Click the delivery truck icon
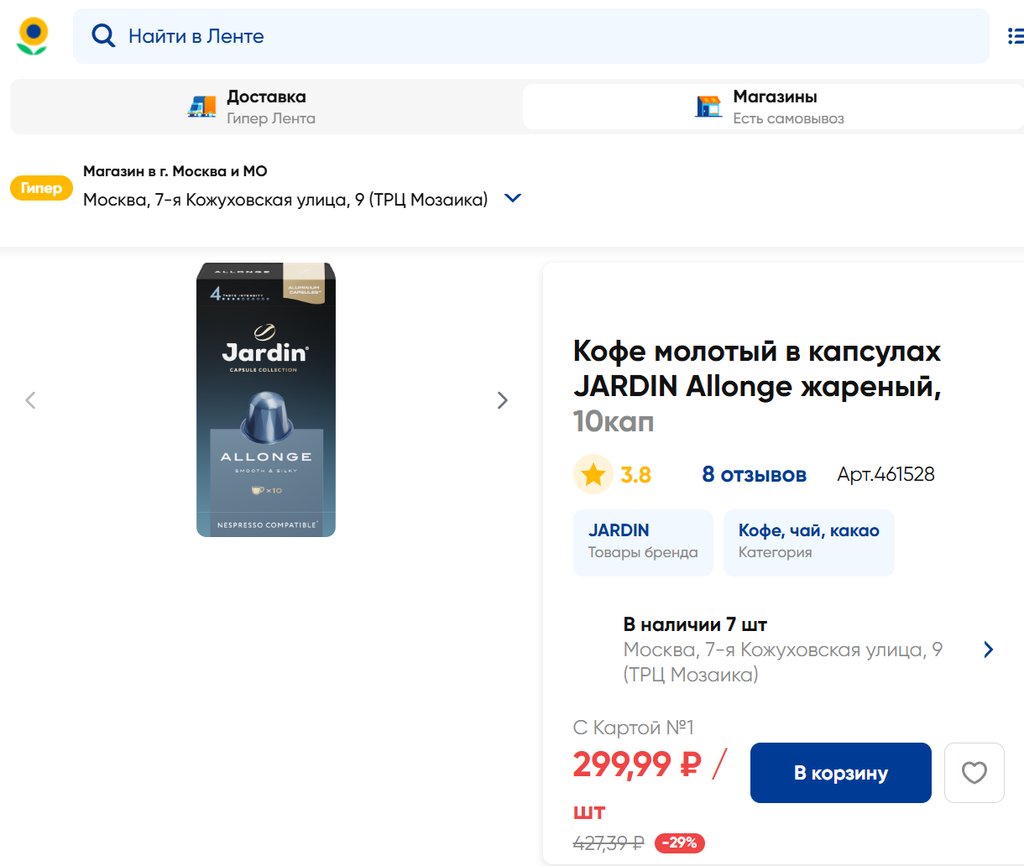 click(202, 106)
